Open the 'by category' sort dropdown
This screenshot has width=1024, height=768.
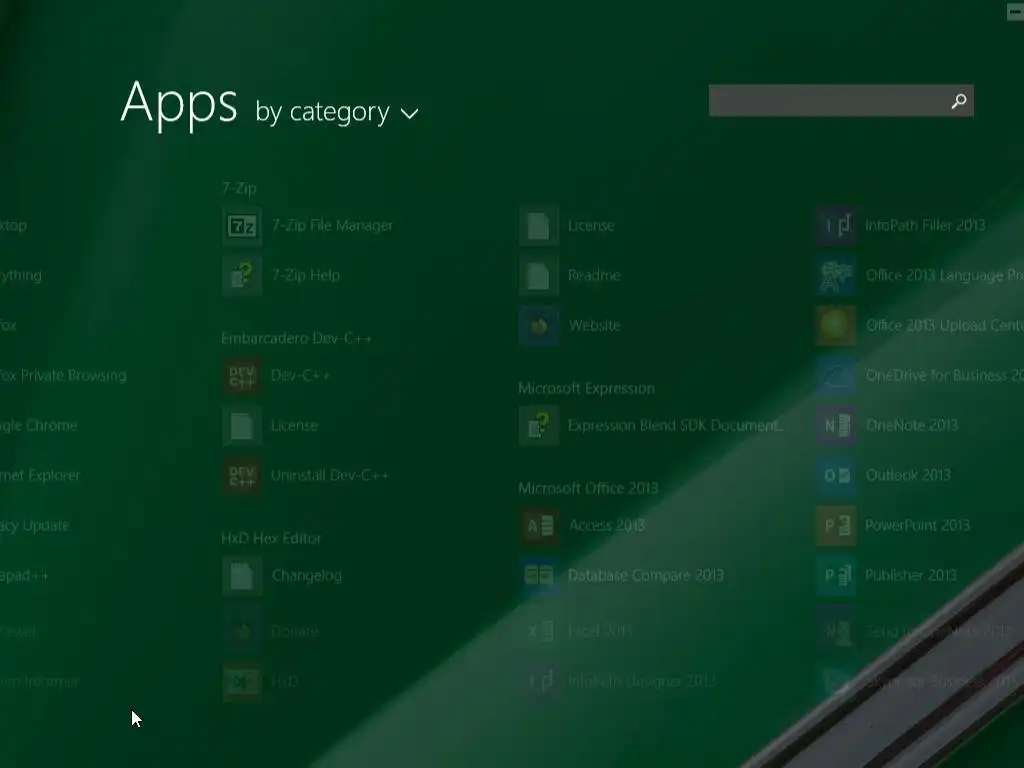point(336,112)
